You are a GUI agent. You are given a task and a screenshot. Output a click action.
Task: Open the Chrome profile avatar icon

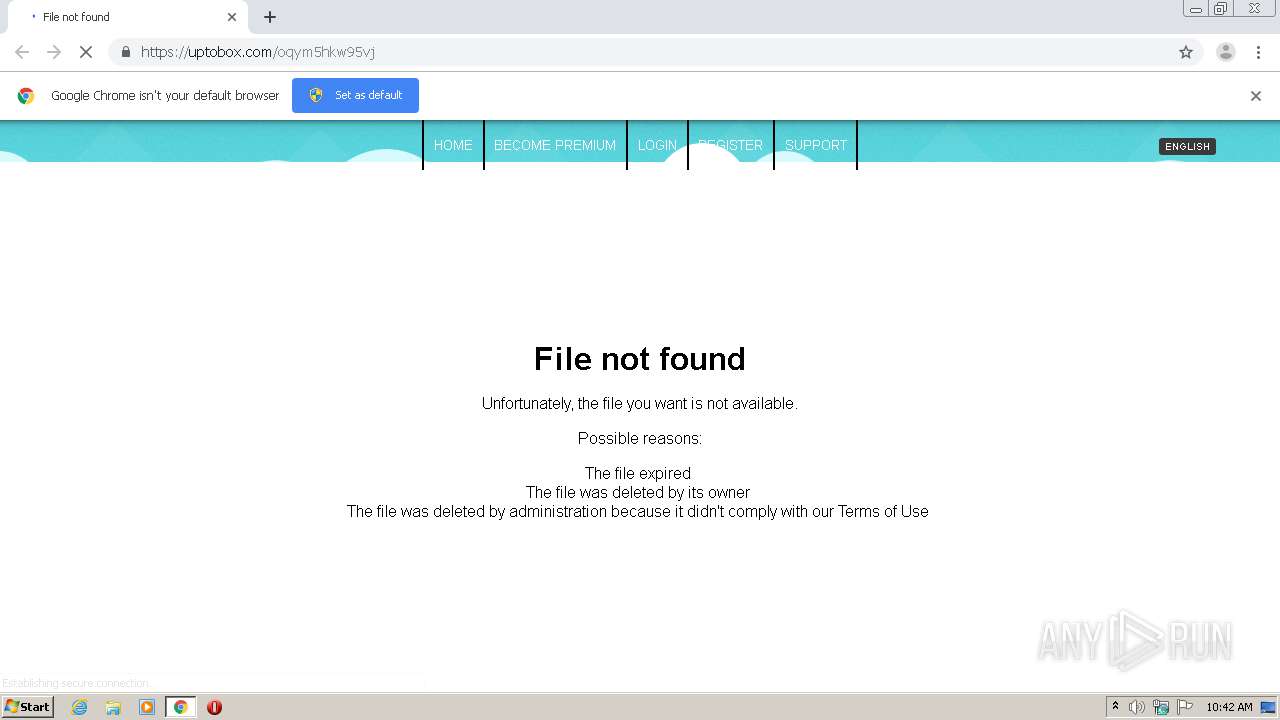[1226, 52]
